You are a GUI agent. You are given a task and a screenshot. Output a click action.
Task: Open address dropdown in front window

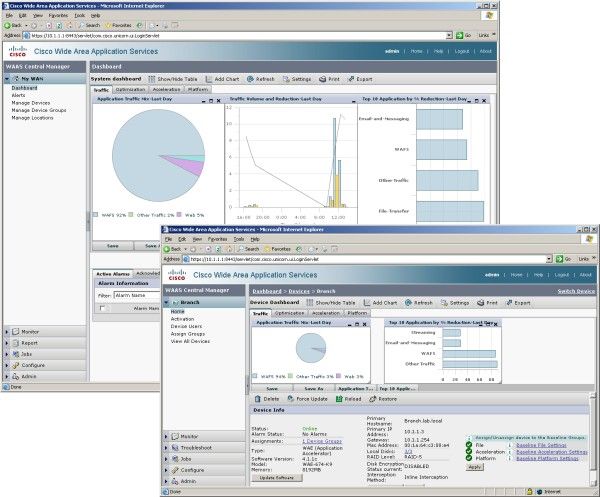click(549, 259)
